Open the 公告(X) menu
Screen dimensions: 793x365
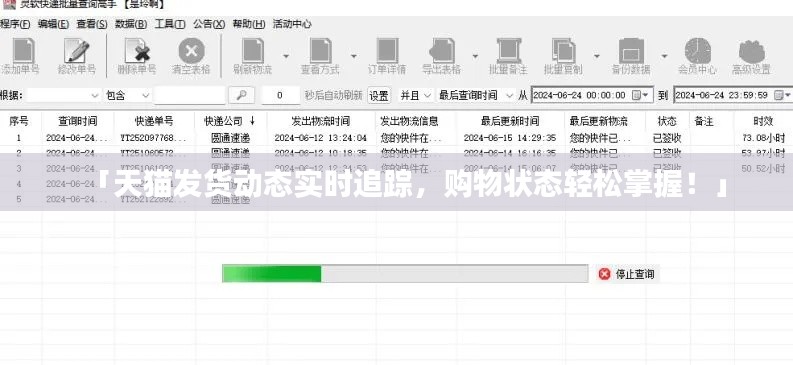[209, 24]
